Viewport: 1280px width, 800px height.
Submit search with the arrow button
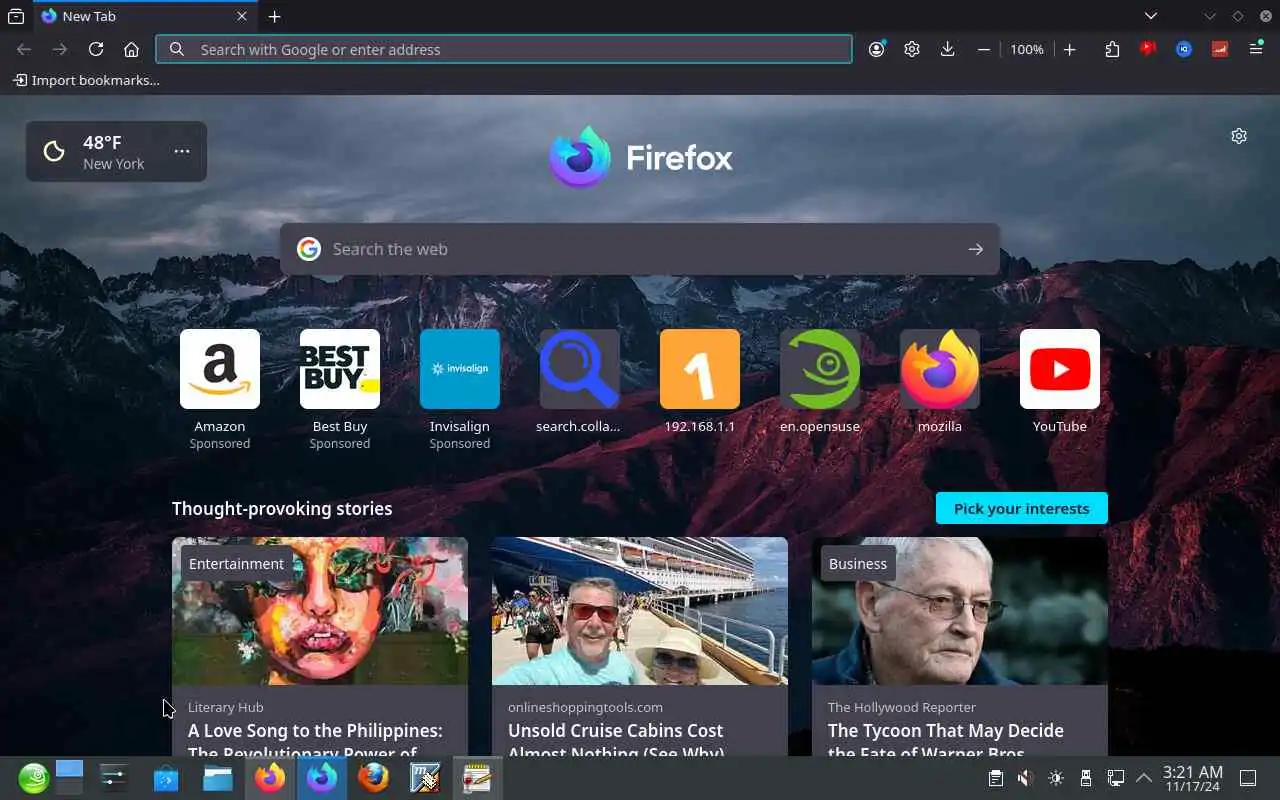coord(976,249)
